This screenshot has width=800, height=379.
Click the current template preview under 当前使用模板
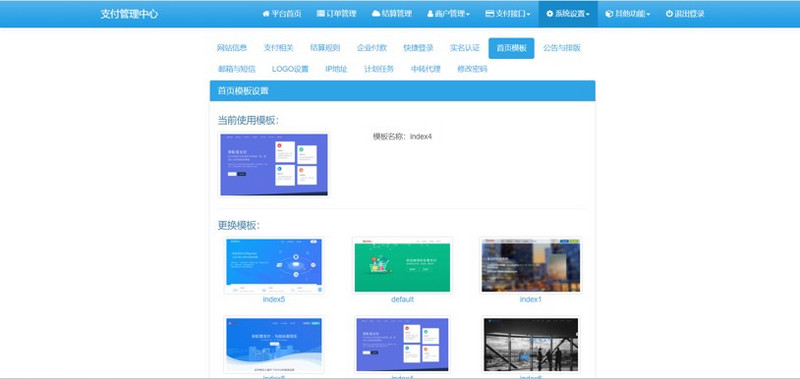click(x=274, y=165)
